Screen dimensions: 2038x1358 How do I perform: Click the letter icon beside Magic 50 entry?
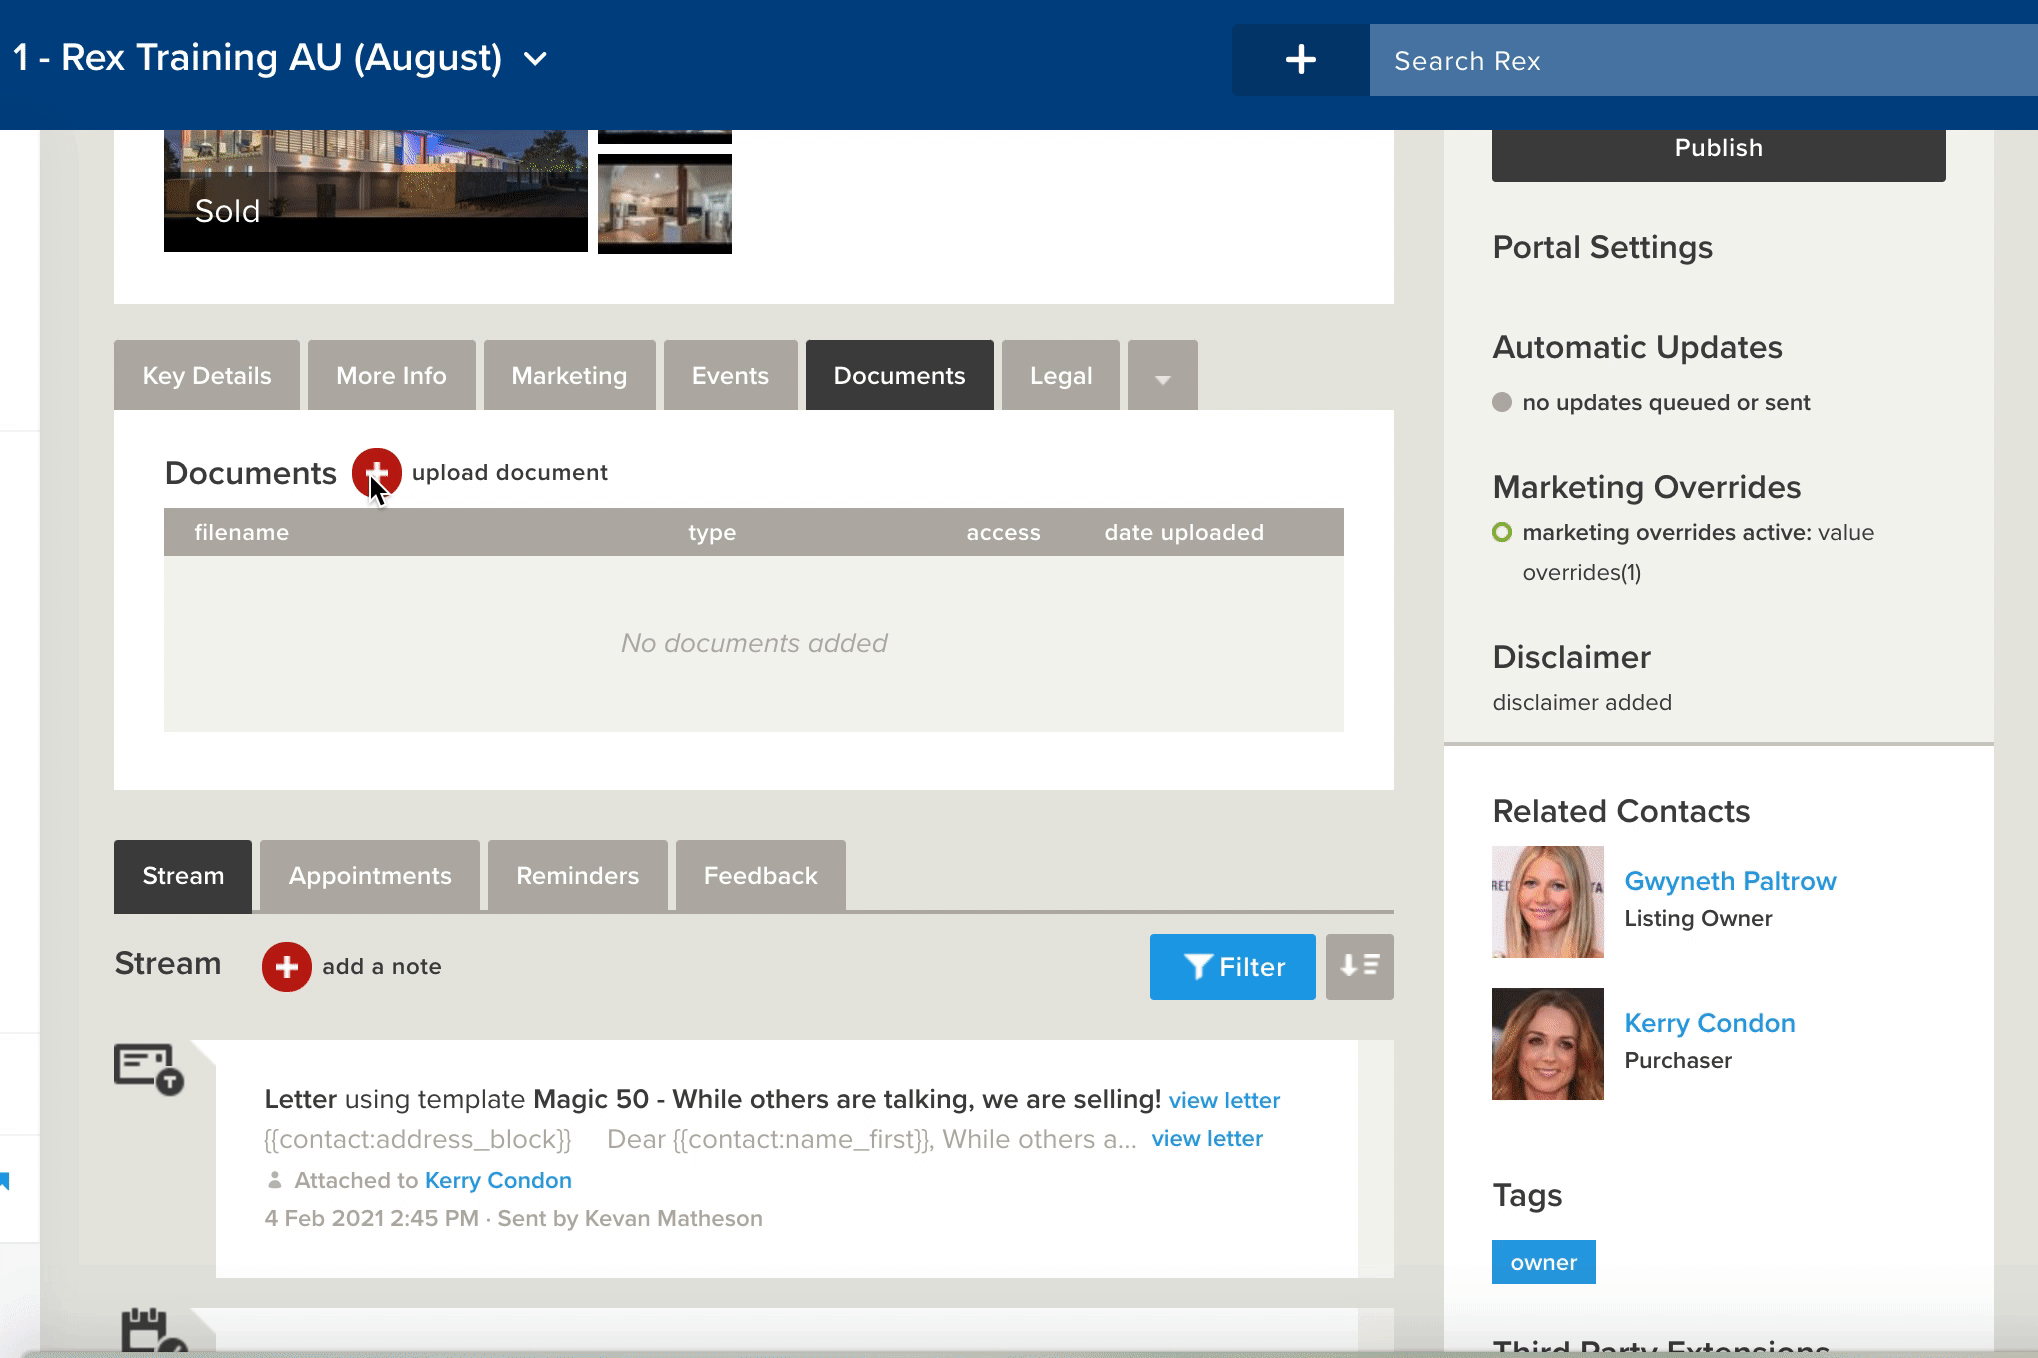pos(149,1069)
